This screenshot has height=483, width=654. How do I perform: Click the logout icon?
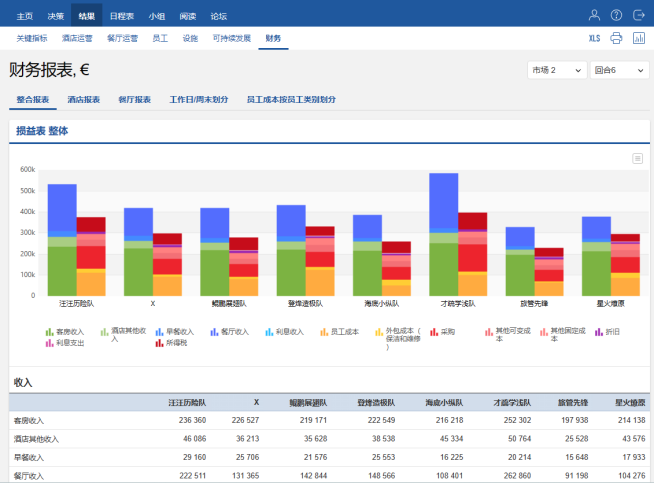coord(639,15)
